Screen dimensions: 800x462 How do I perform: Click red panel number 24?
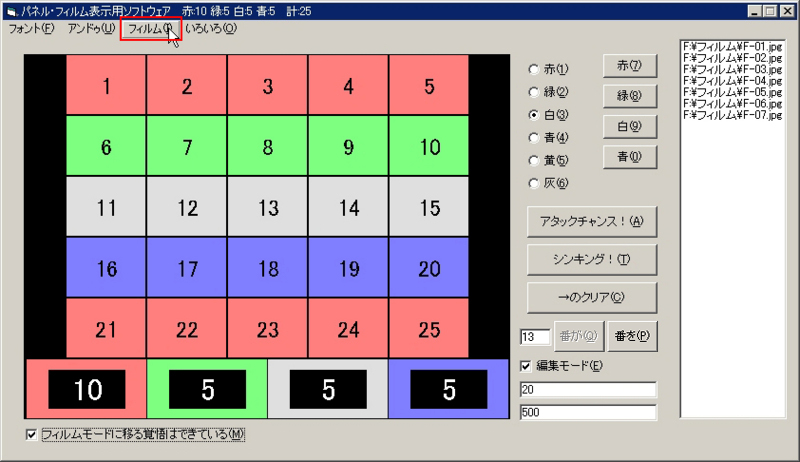[x=348, y=328]
